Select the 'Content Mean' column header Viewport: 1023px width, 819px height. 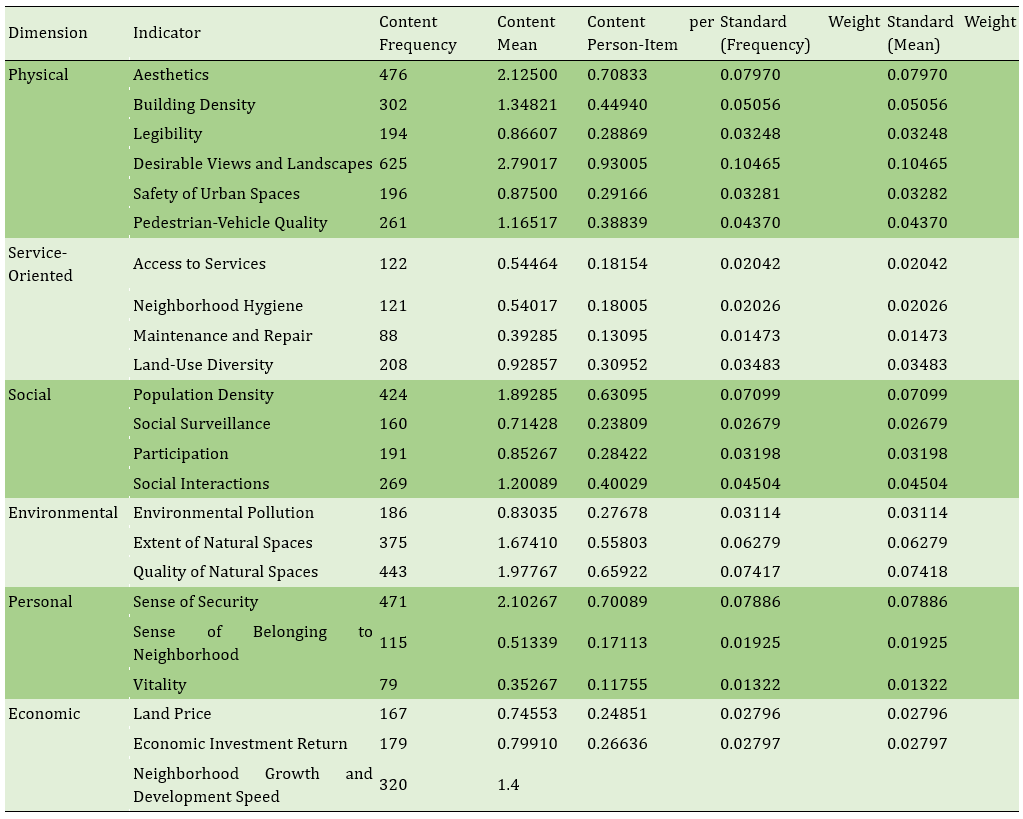(x=526, y=33)
